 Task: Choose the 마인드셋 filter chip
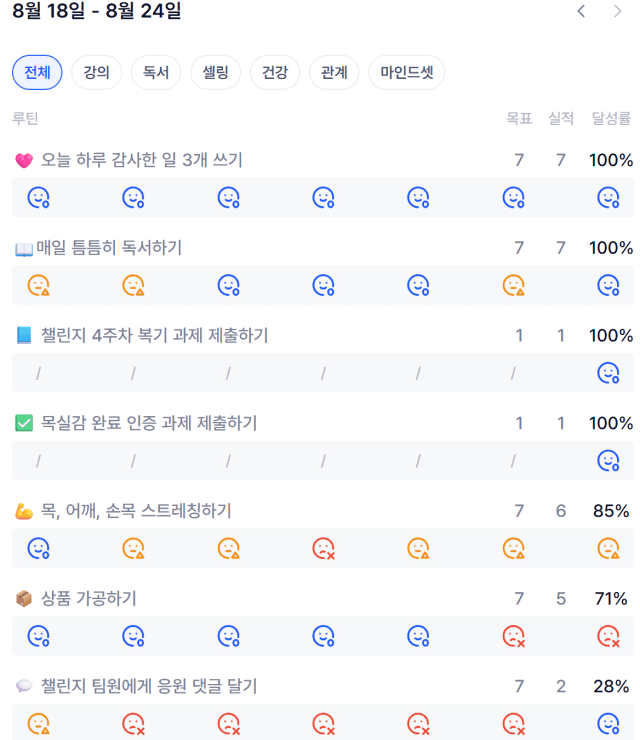407,72
